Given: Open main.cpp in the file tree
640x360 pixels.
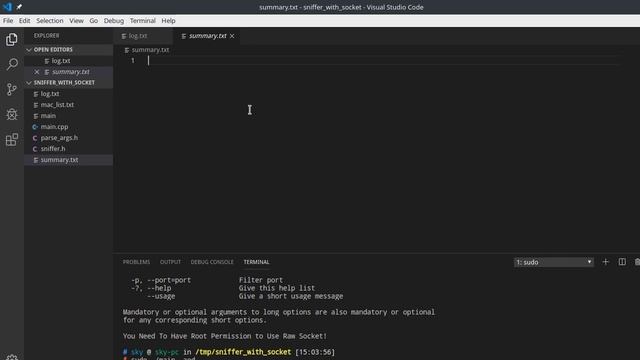Looking at the screenshot, I should coord(69,127).
